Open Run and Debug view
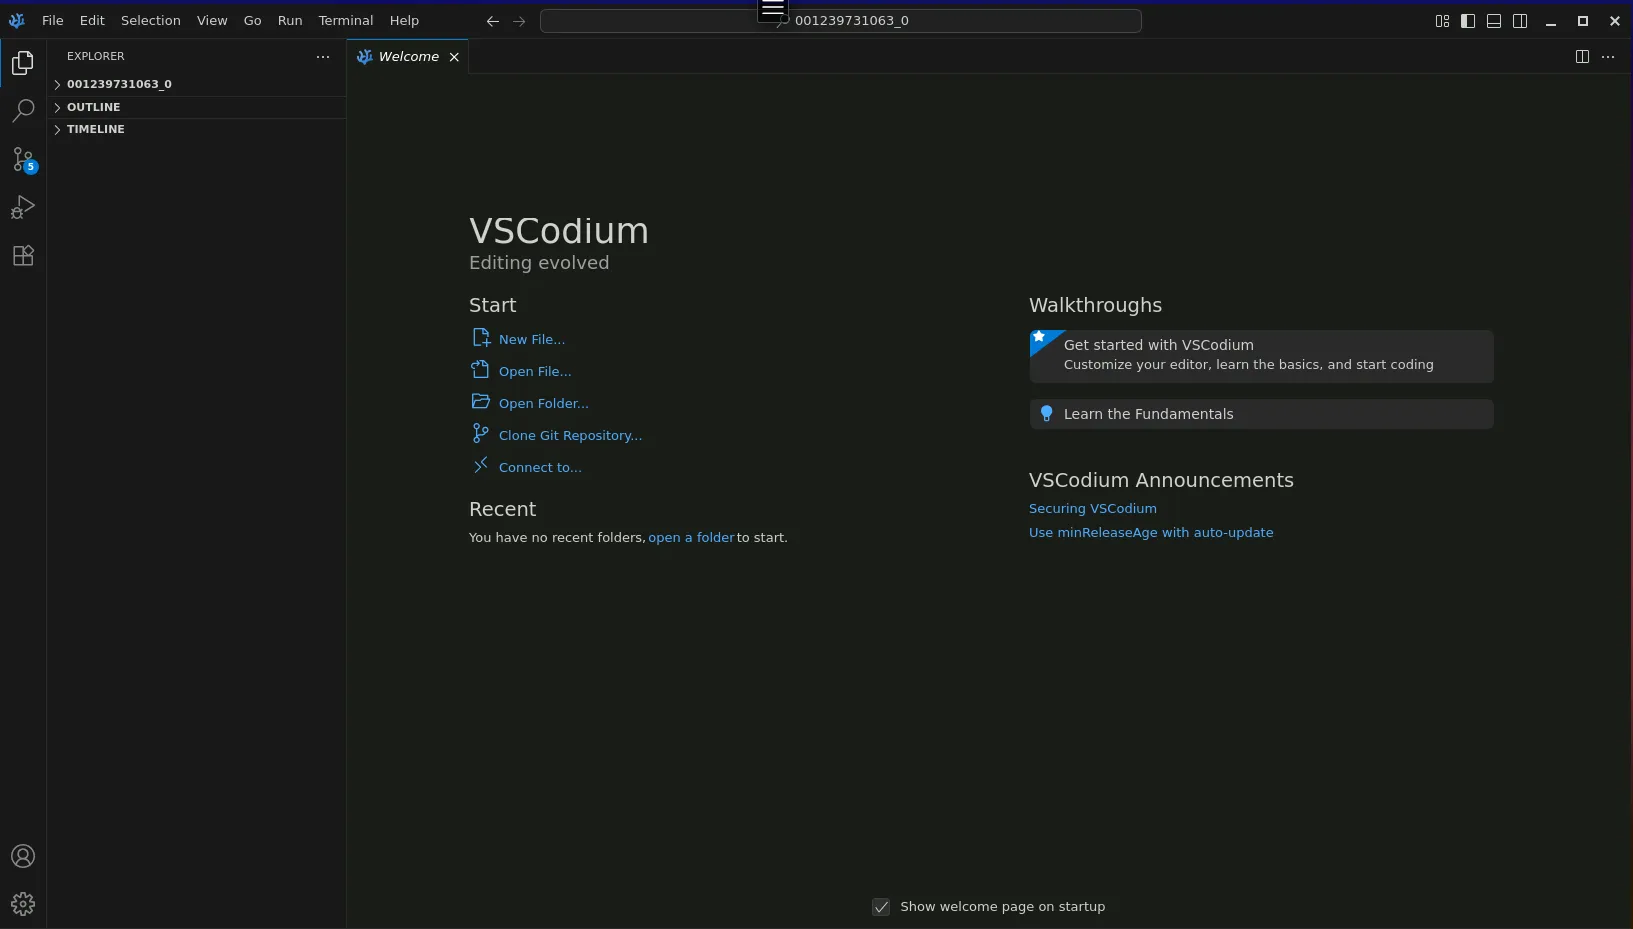The height and width of the screenshot is (929, 1633). click(x=23, y=207)
